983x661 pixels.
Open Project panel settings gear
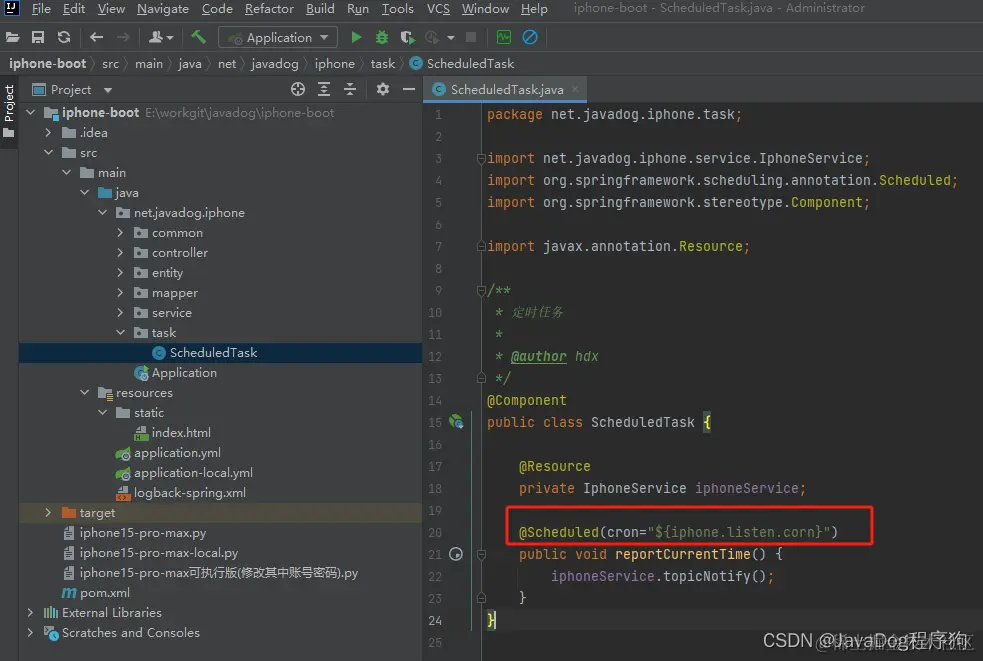pyautogui.click(x=382, y=90)
